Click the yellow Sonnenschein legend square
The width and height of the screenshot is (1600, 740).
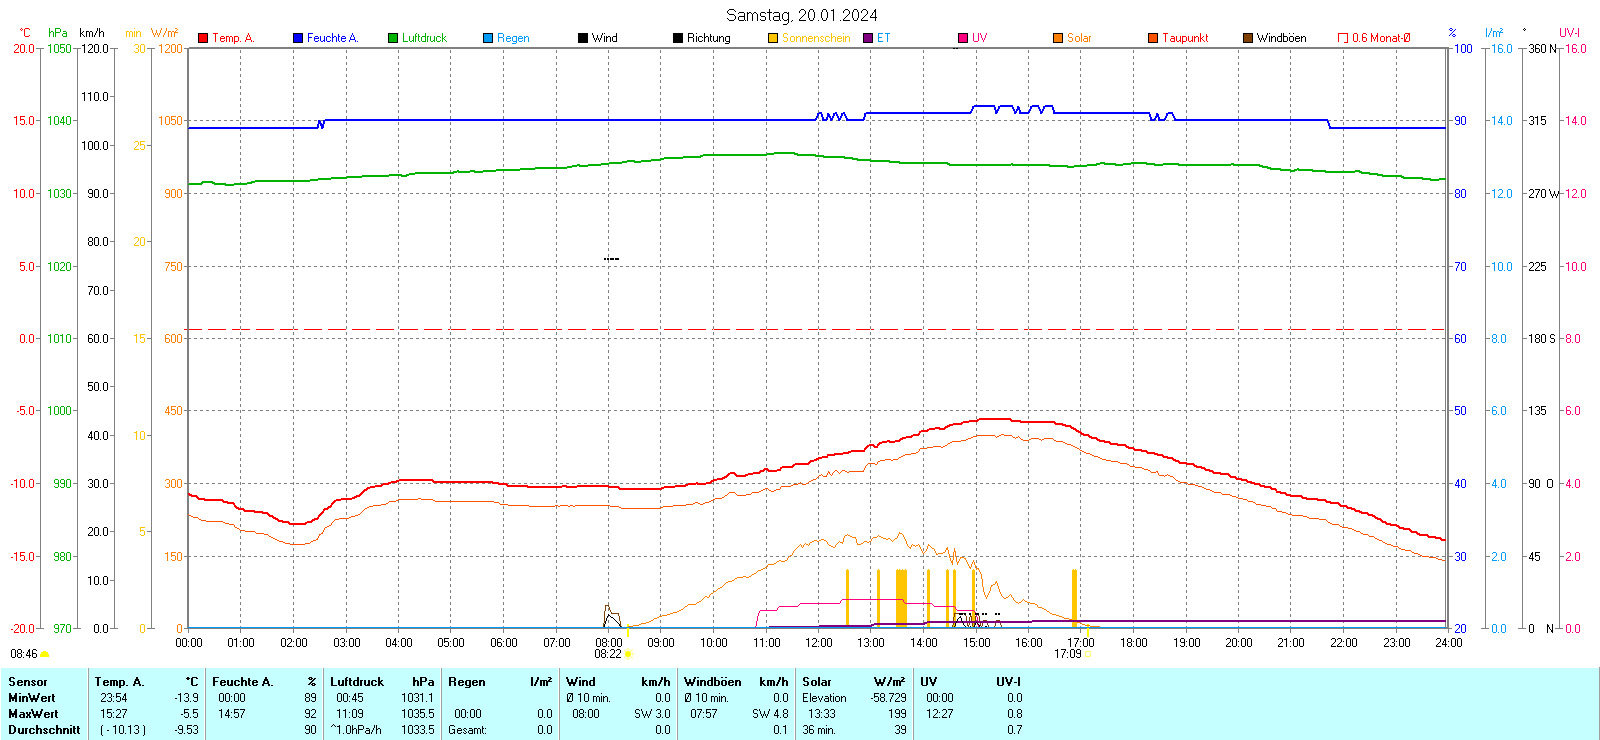[x=773, y=38]
